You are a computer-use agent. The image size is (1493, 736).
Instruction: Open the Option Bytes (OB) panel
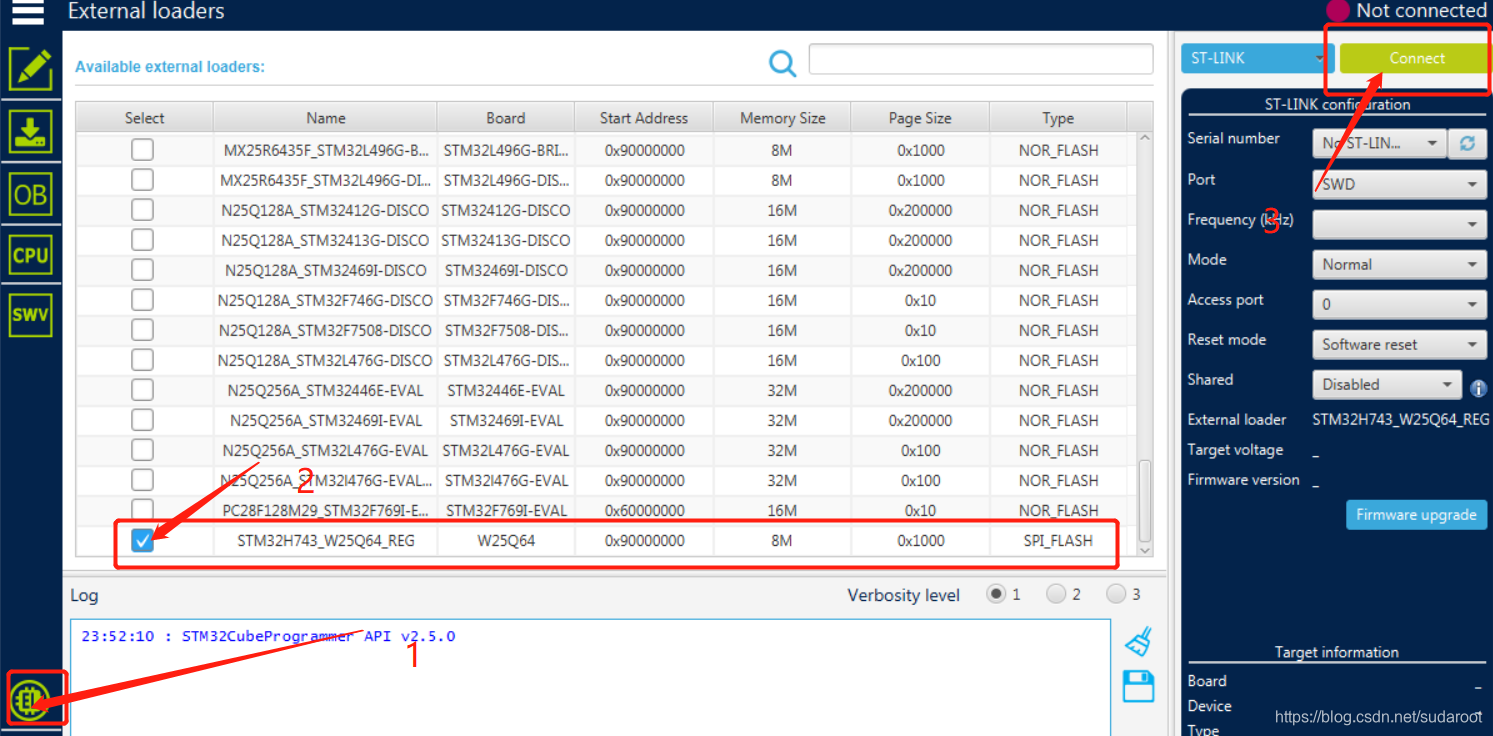[x=30, y=195]
